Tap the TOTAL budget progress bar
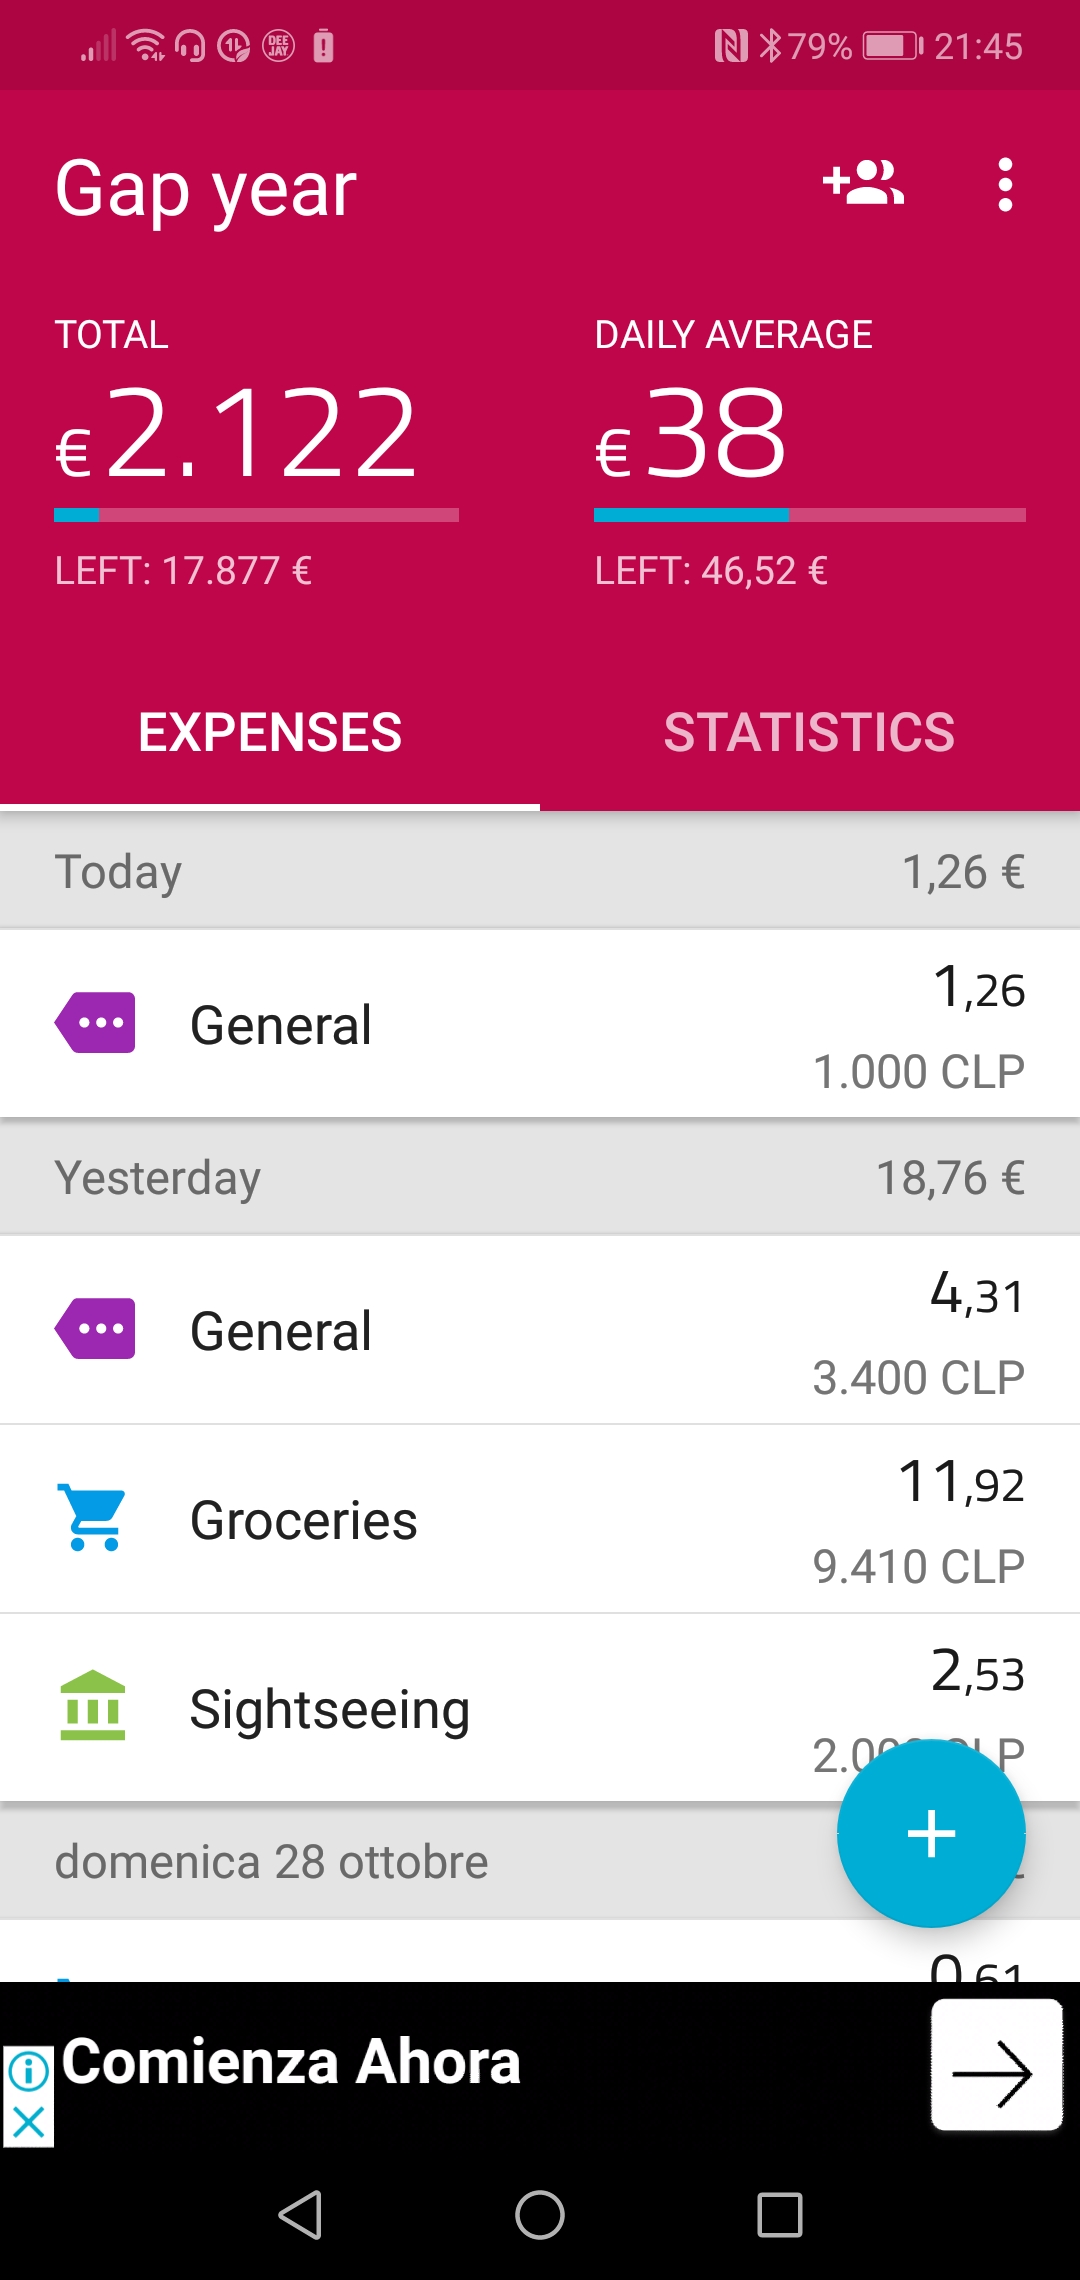This screenshot has height=2280, width=1080. point(256,515)
